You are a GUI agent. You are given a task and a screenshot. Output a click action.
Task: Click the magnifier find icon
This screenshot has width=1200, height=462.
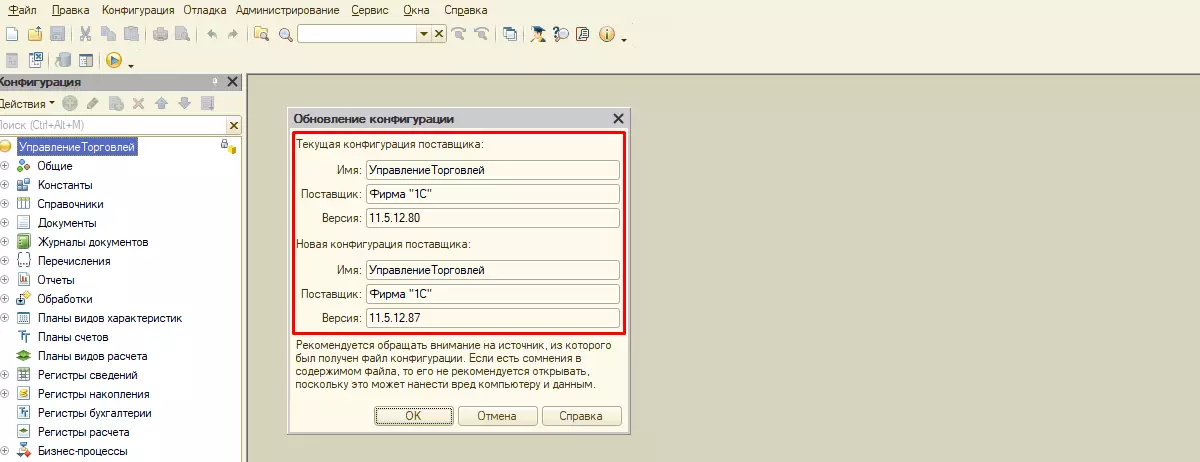point(286,34)
